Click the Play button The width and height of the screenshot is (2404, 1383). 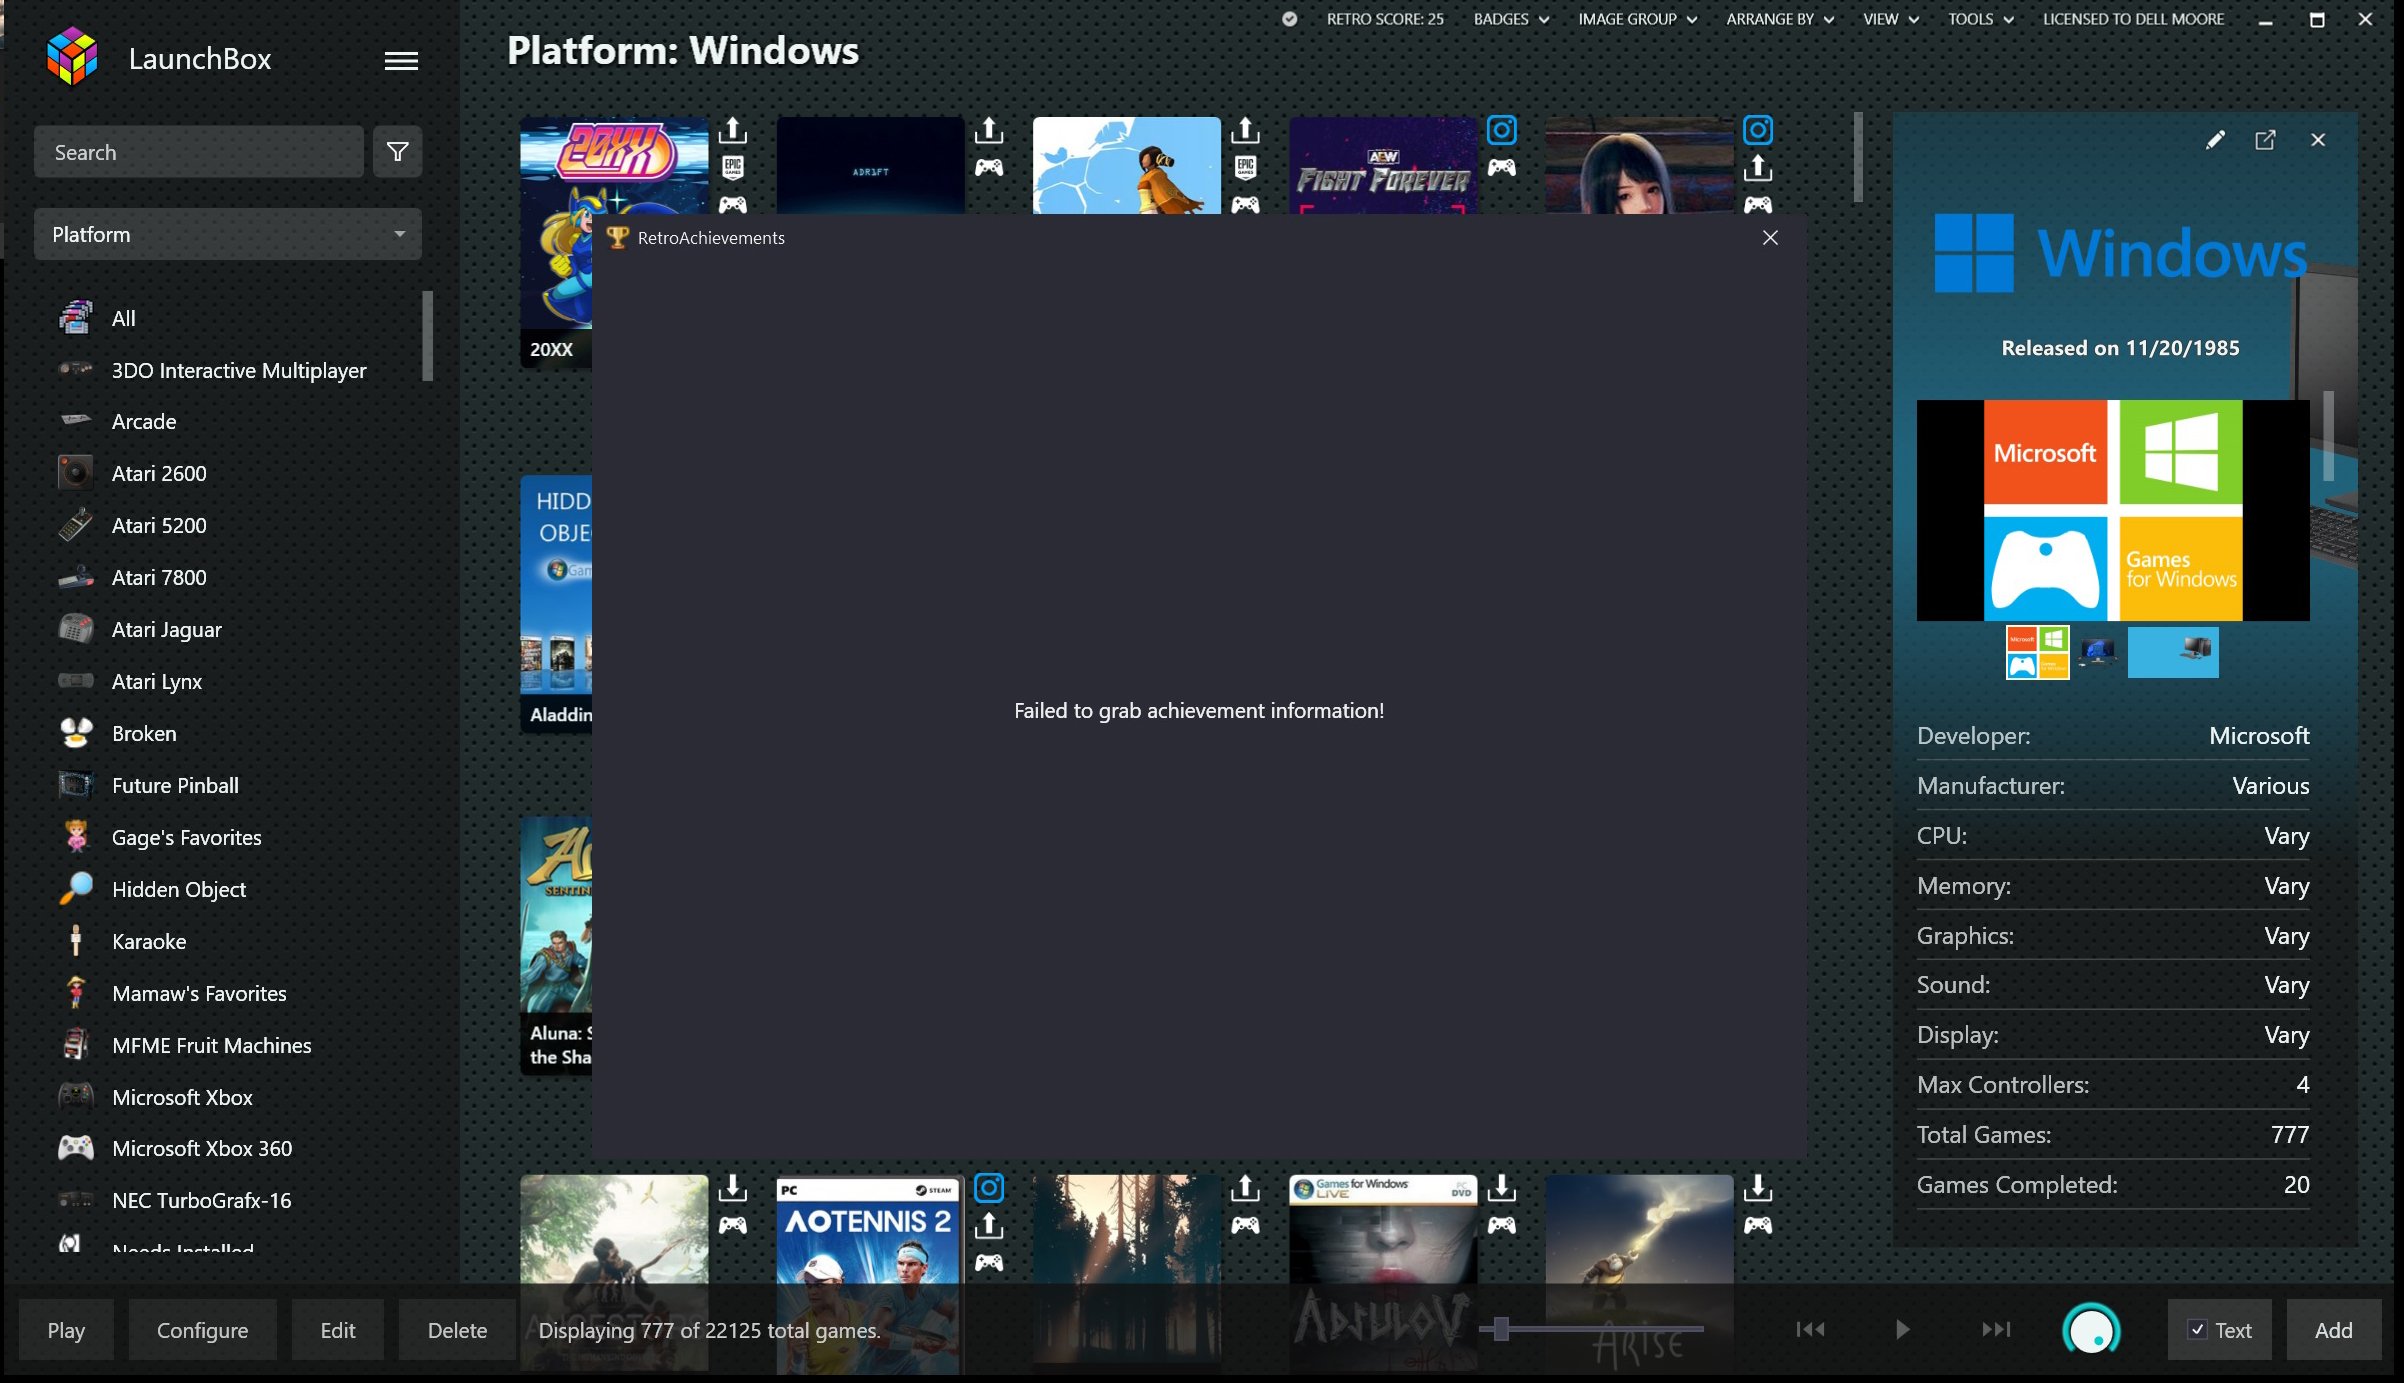(x=66, y=1330)
